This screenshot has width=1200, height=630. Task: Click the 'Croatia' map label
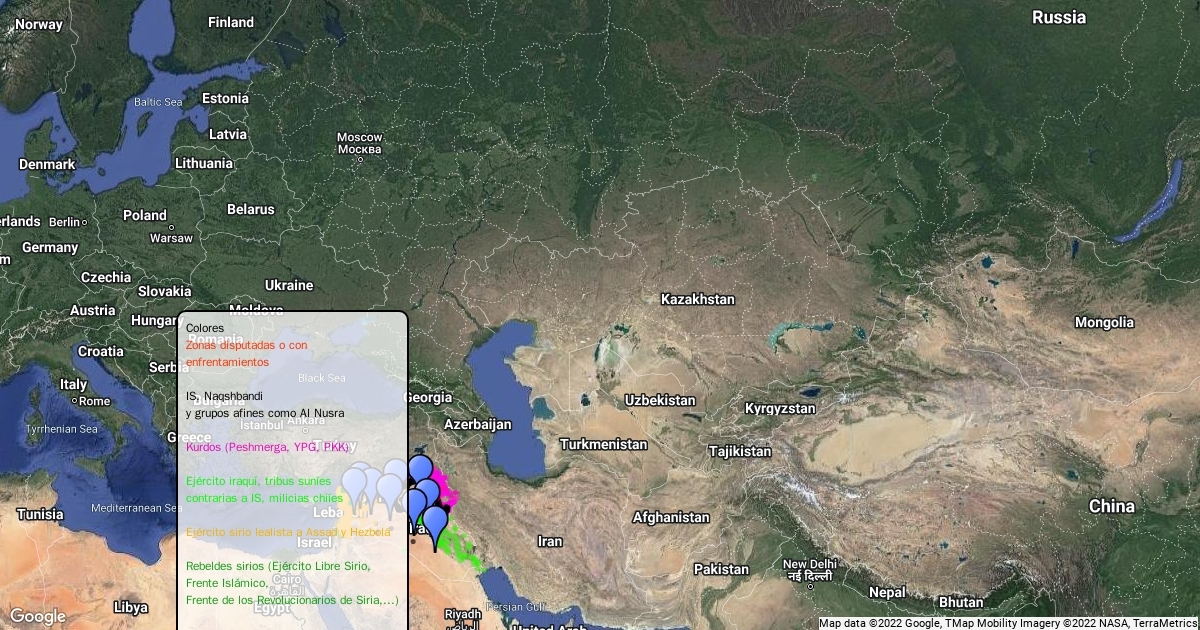point(101,351)
